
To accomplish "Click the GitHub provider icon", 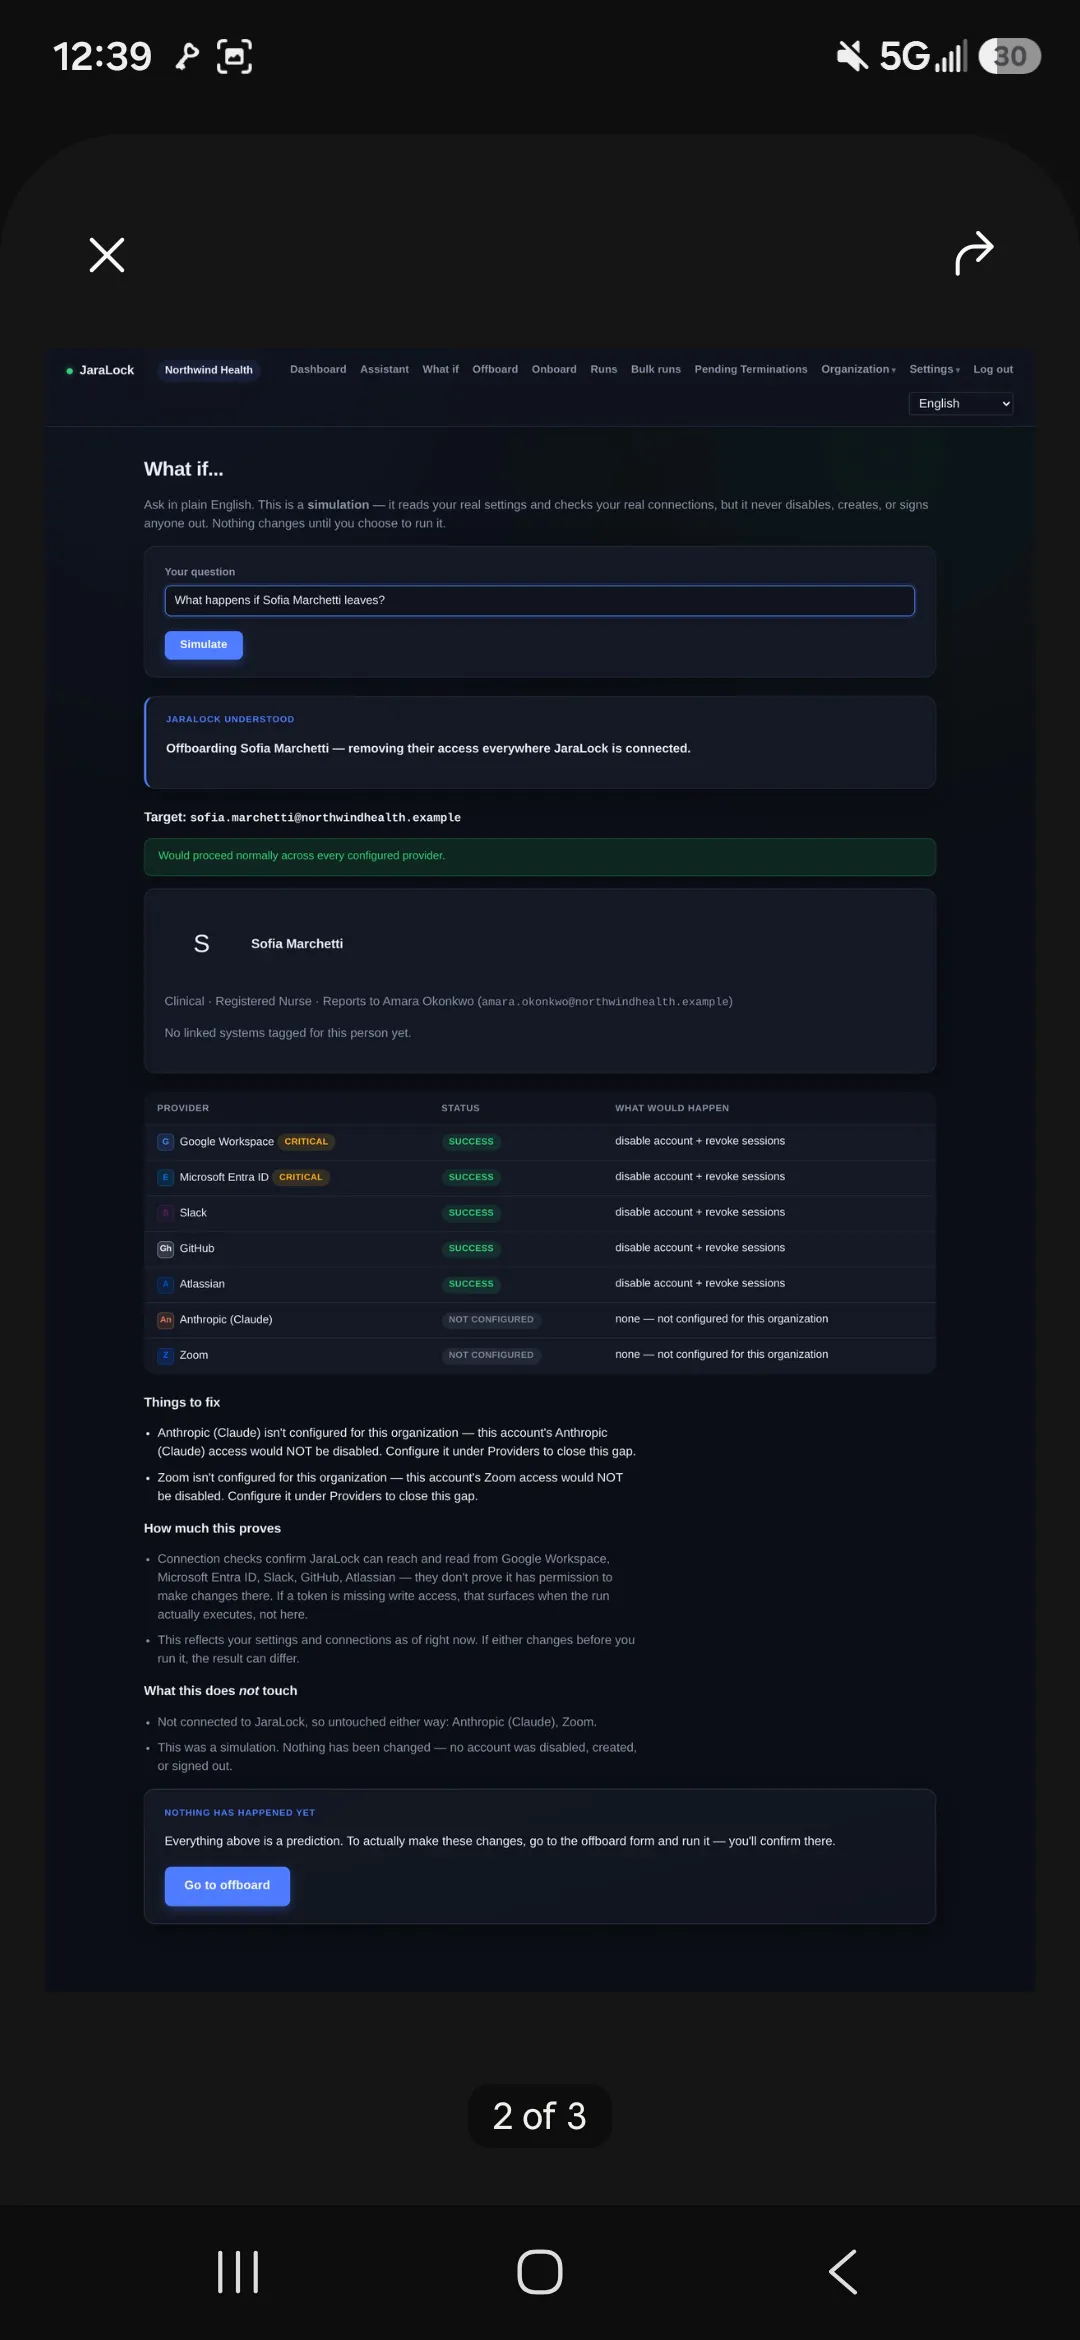I will coord(166,1248).
